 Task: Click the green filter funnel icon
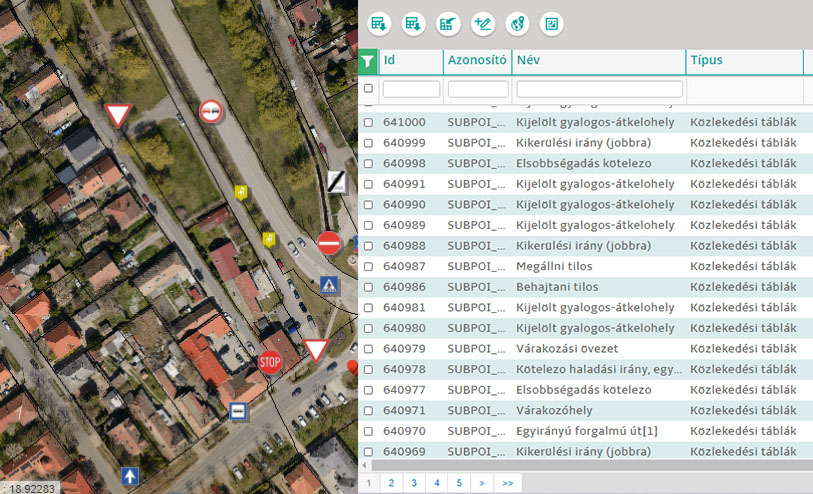[x=368, y=61]
